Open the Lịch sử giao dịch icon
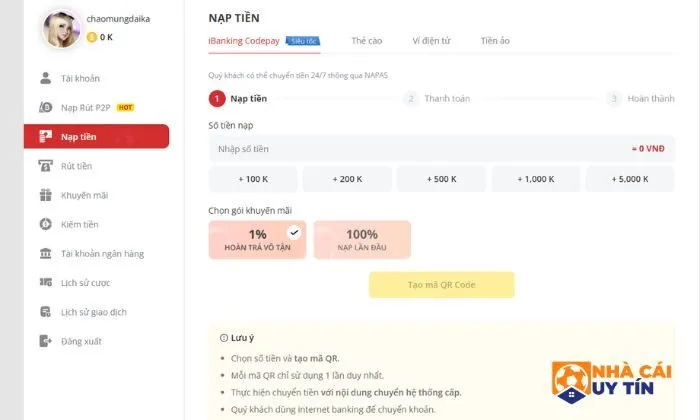 coord(46,312)
